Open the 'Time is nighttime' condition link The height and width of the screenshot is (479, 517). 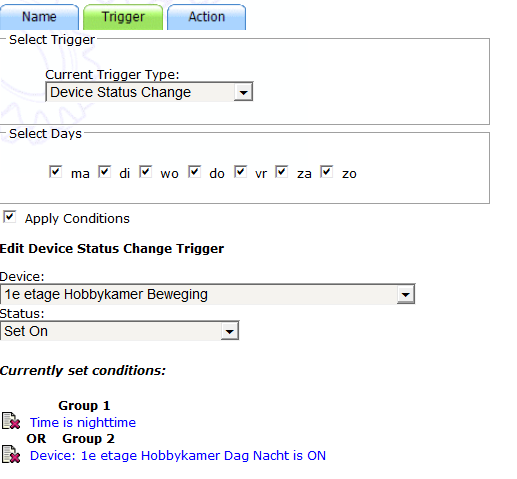(x=83, y=422)
